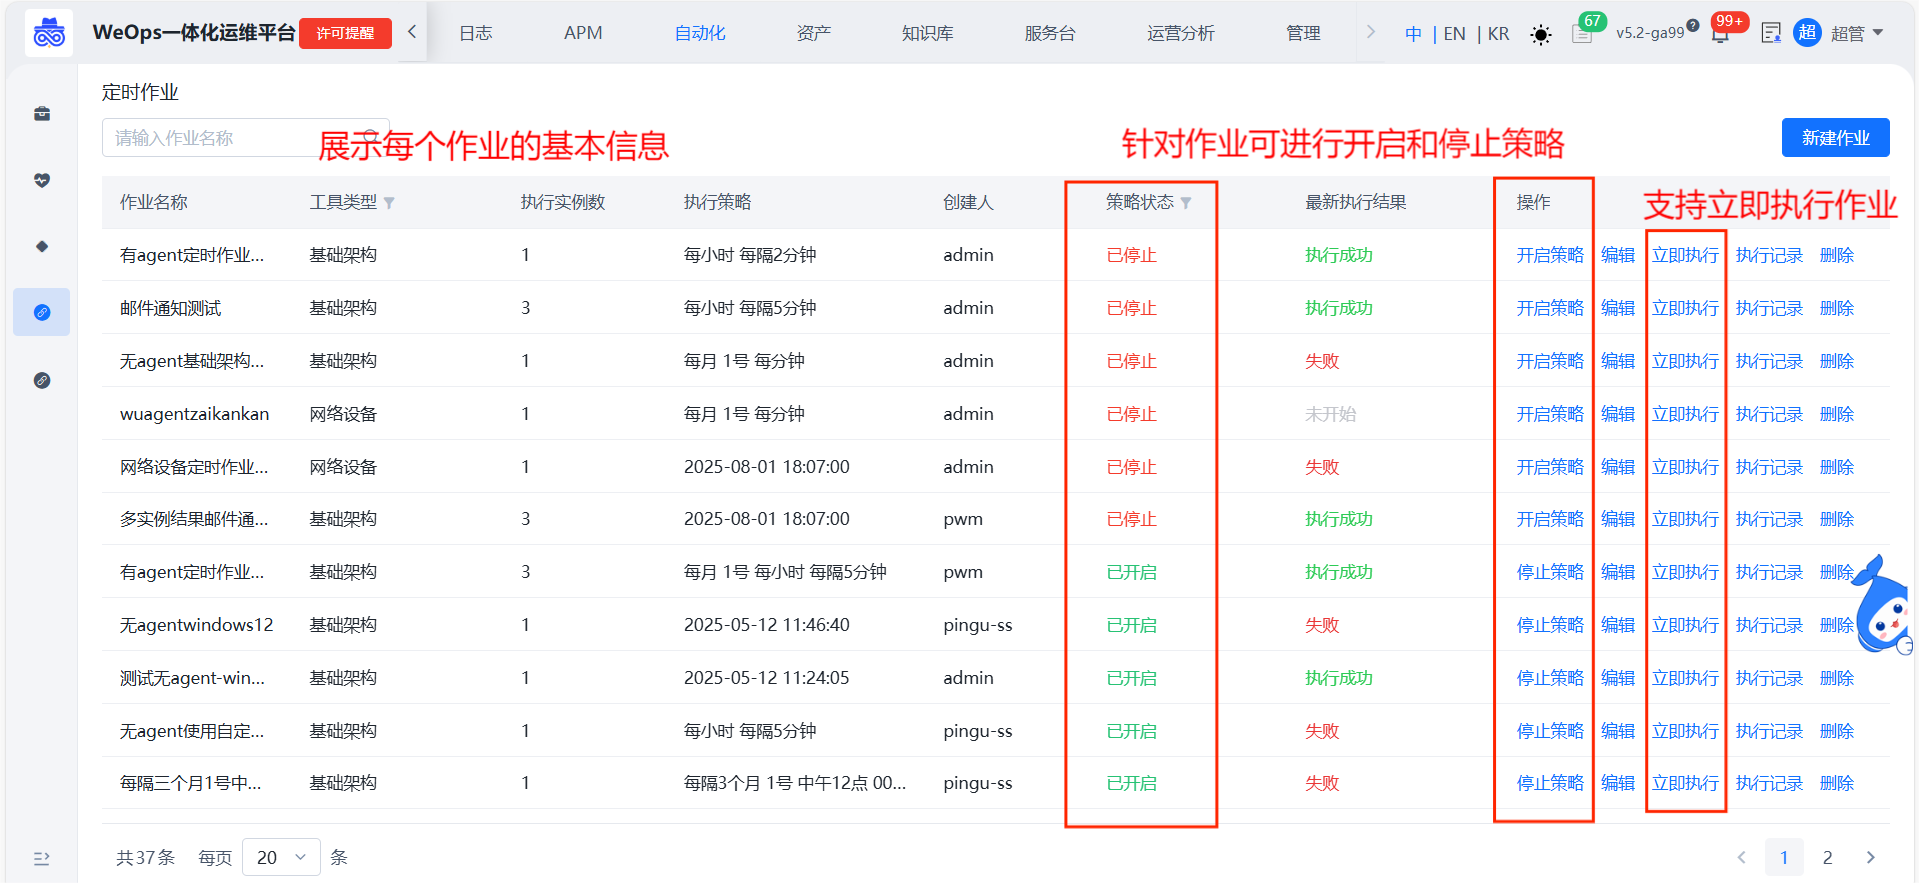Select the diamond icon in left sidebar
Image resolution: width=1919 pixels, height=883 pixels.
tap(42, 246)
